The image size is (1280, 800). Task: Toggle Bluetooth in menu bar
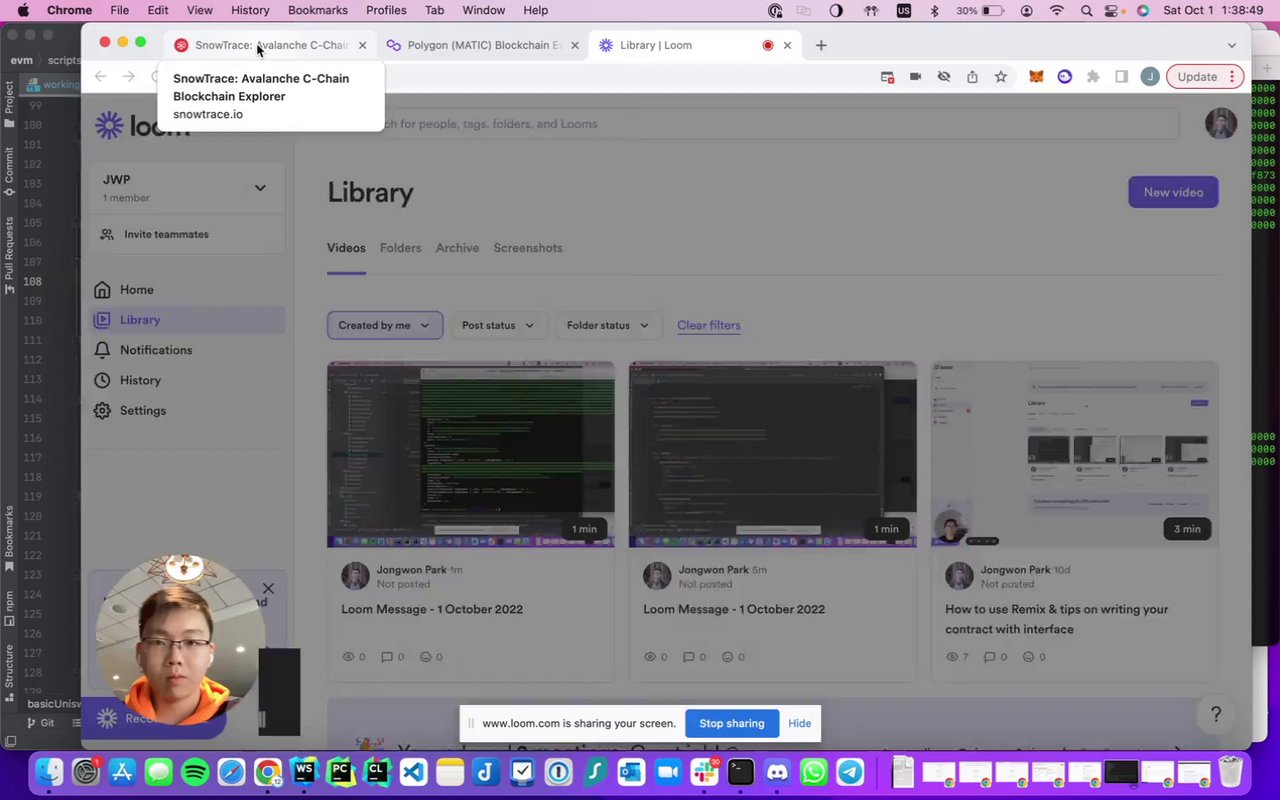pos(935,10)
